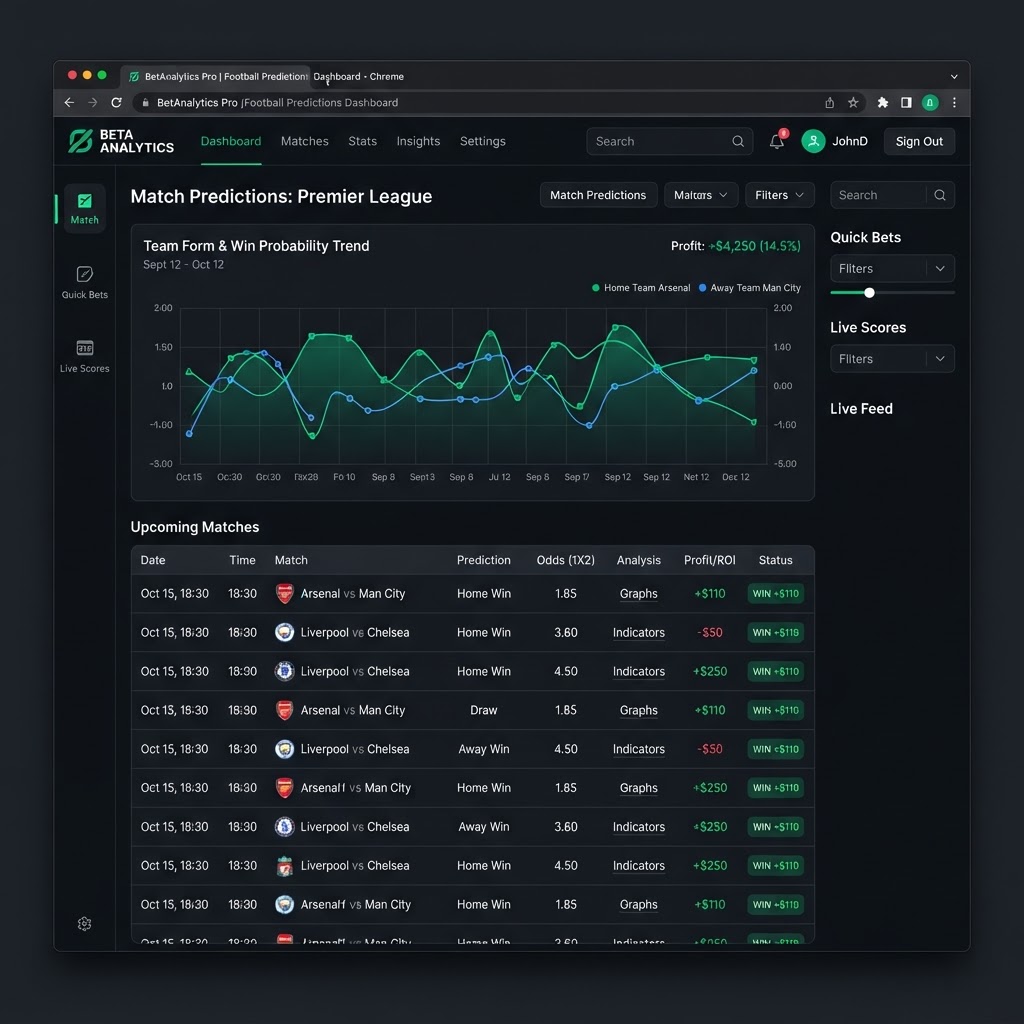Toggle the browser side panel icon
This screenshot has height=1024, width=1024.
[906, 103]
